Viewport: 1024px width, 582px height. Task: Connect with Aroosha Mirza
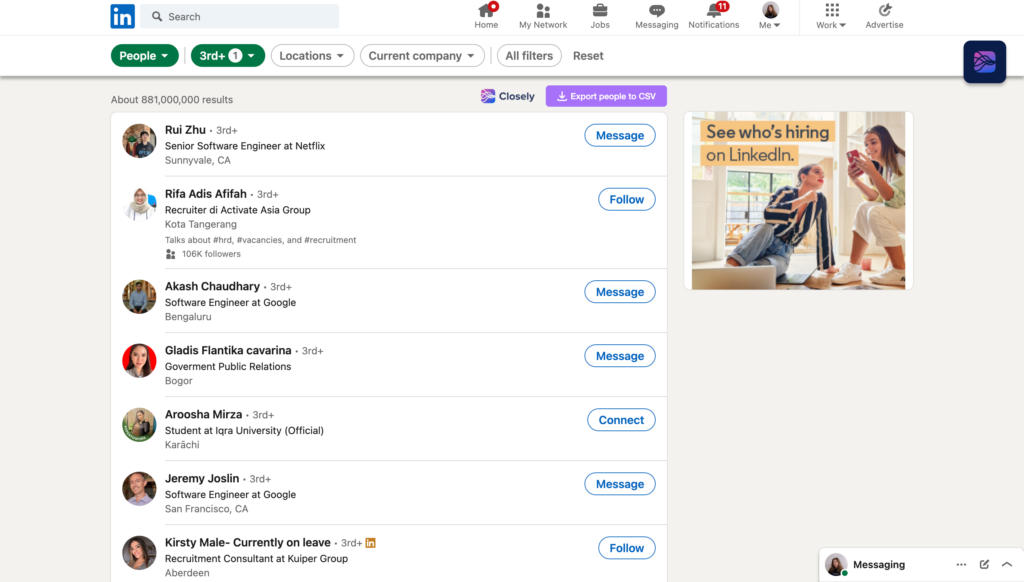(x=621, y=420)
